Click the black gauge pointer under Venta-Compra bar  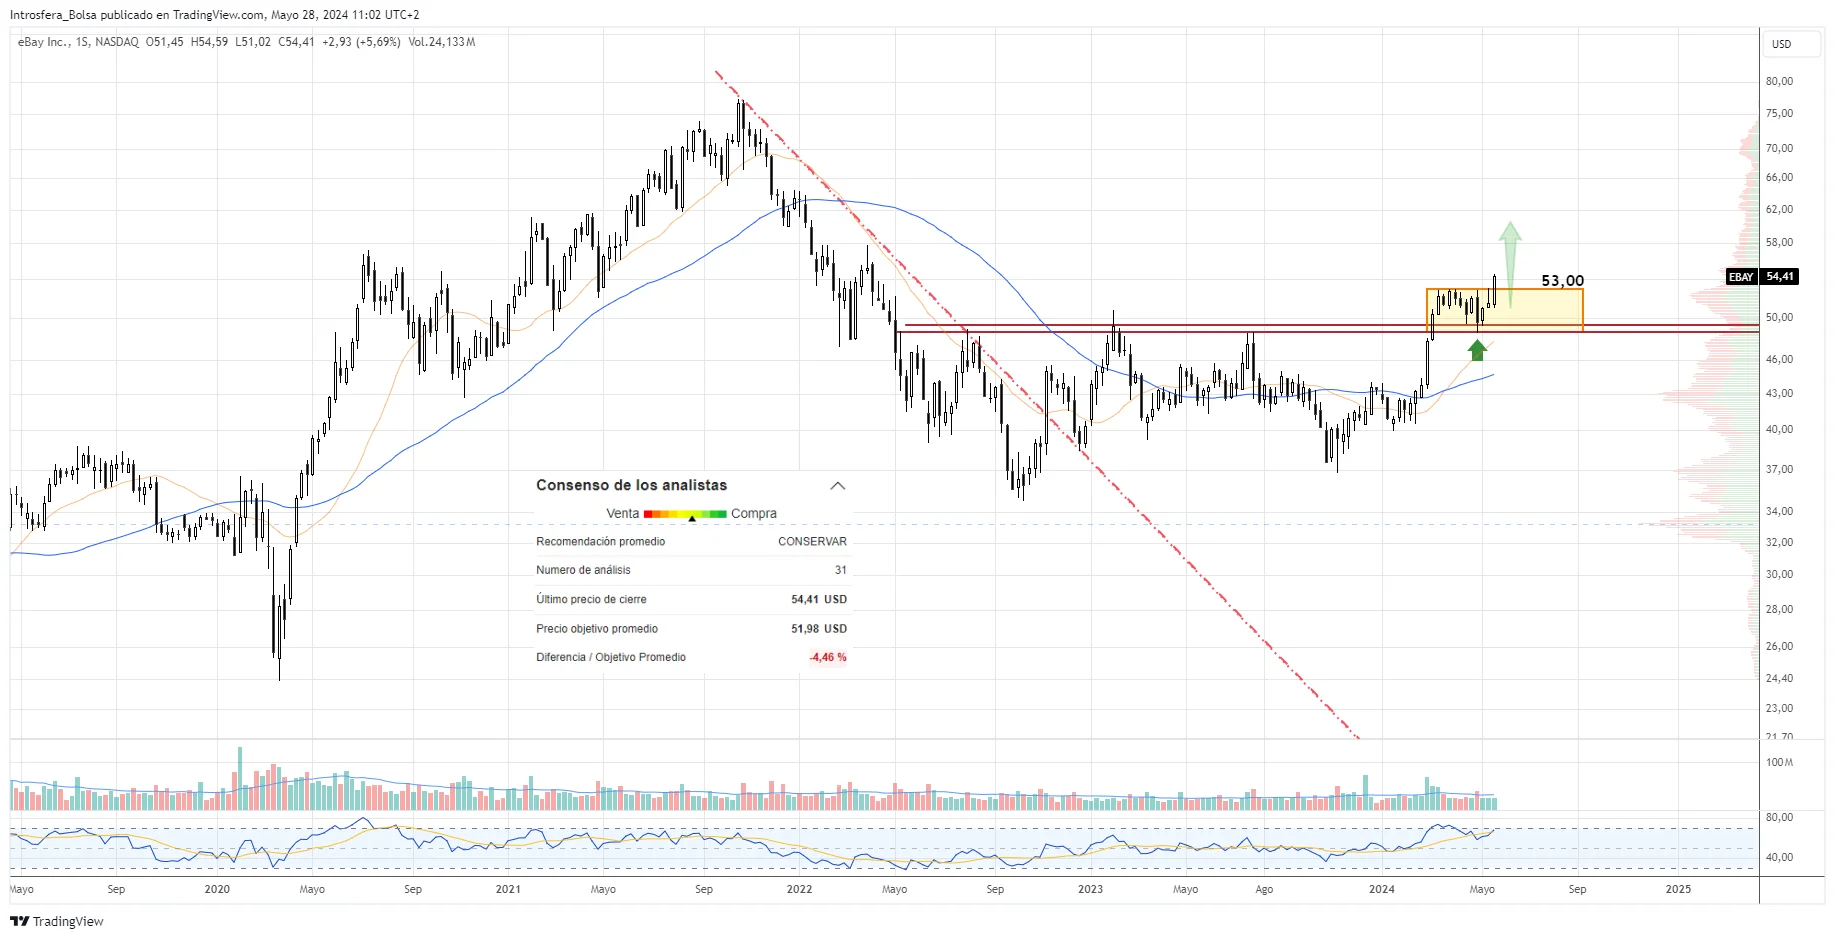click(x=692, y=519)
